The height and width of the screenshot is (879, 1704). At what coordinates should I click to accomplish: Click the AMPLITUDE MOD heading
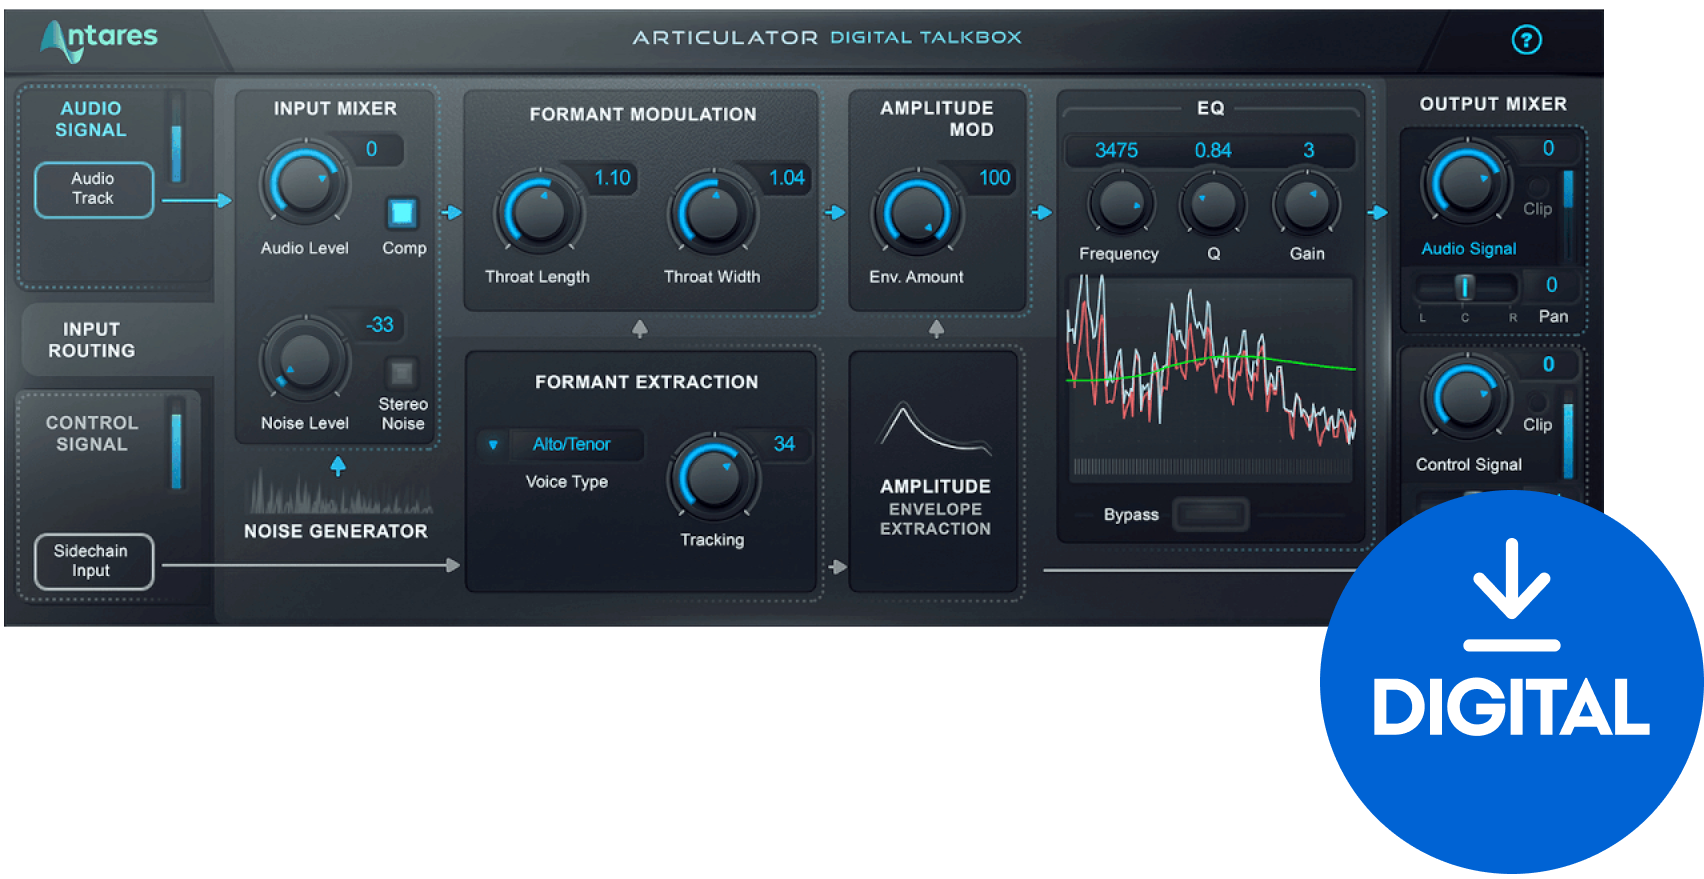pos(937,118)
